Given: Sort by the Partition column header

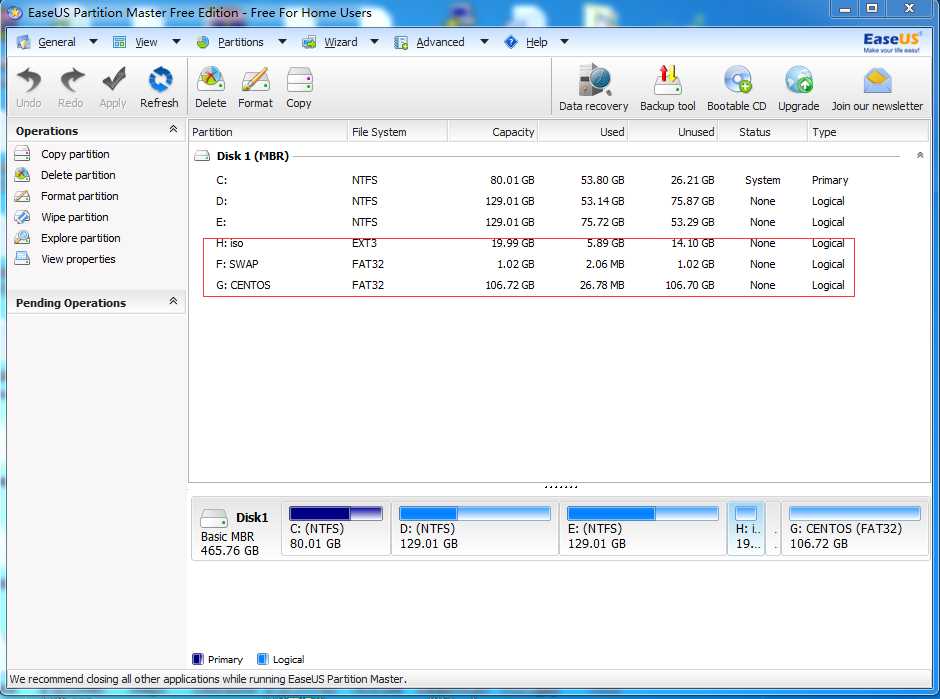Looking at the screenshot, I should click(268, 132).
